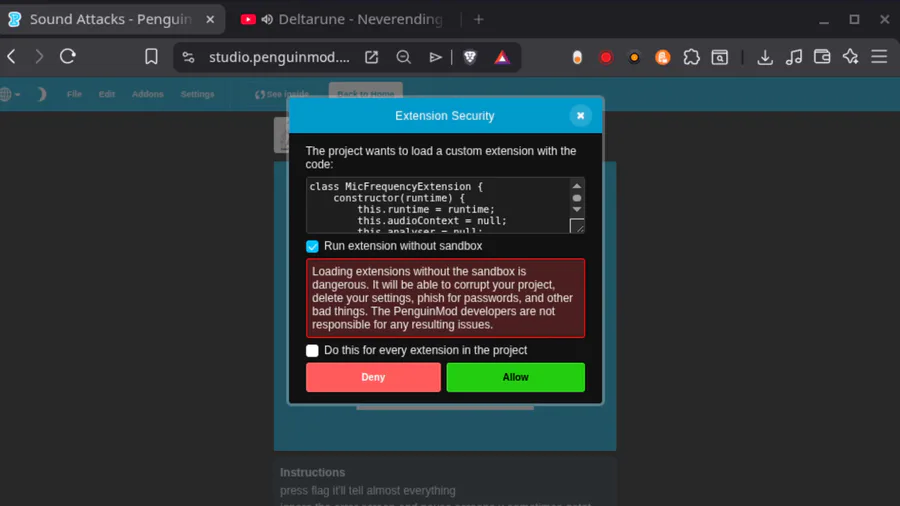Open the music note playlist icon

click(794, 57)
